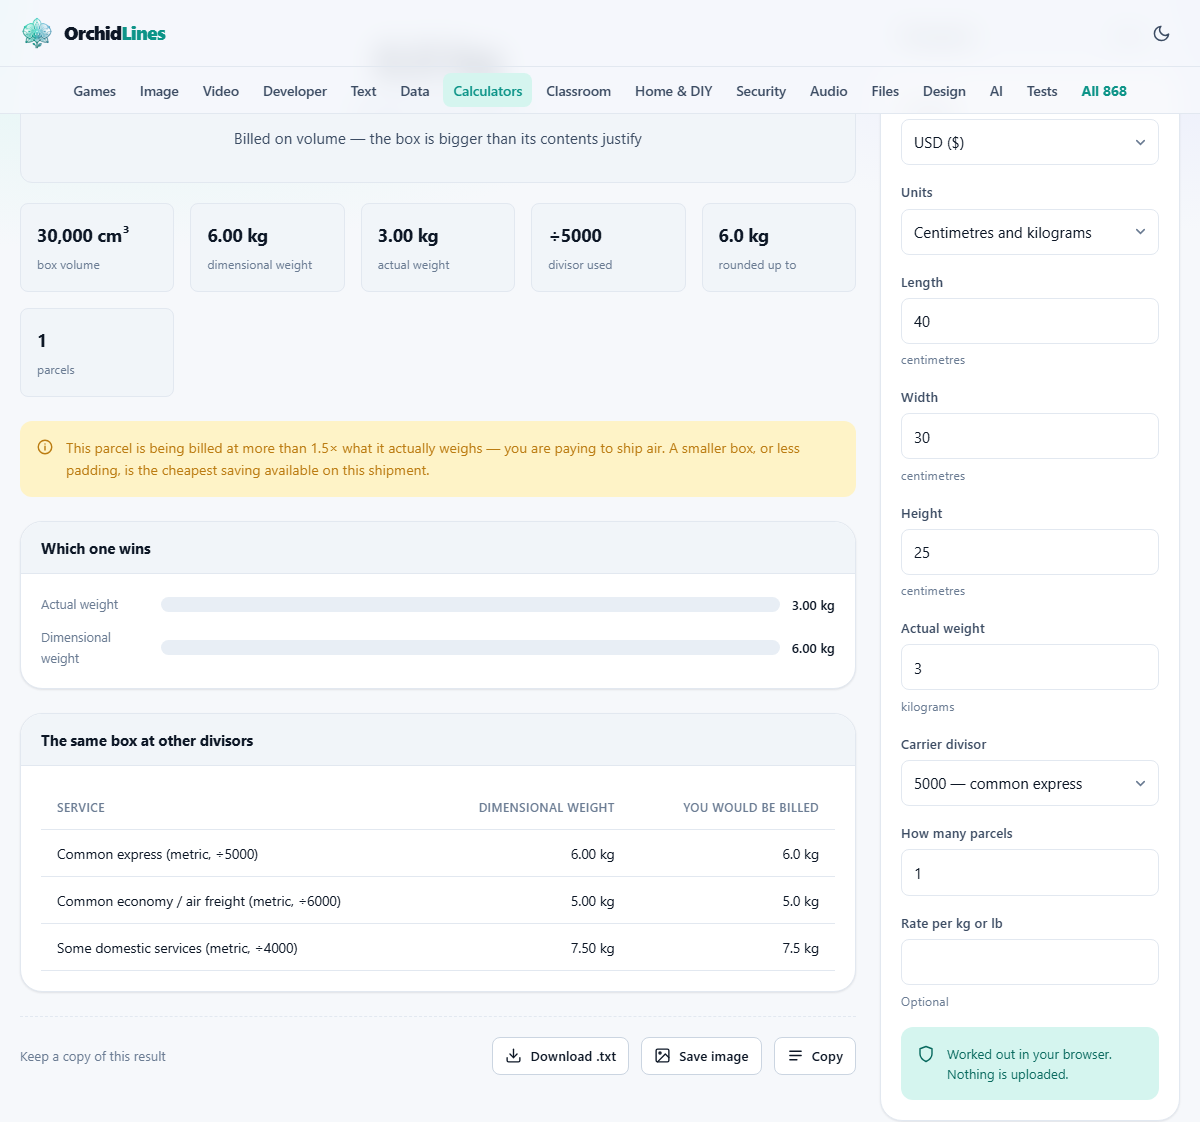Switch to the Classroom tab
This screenshot has width=1200, height=1122.
tap(579, 91)
